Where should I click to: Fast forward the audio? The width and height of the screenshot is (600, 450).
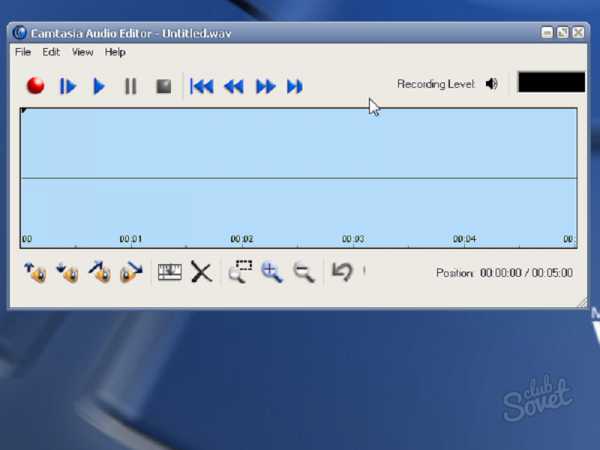pos(266,86)
